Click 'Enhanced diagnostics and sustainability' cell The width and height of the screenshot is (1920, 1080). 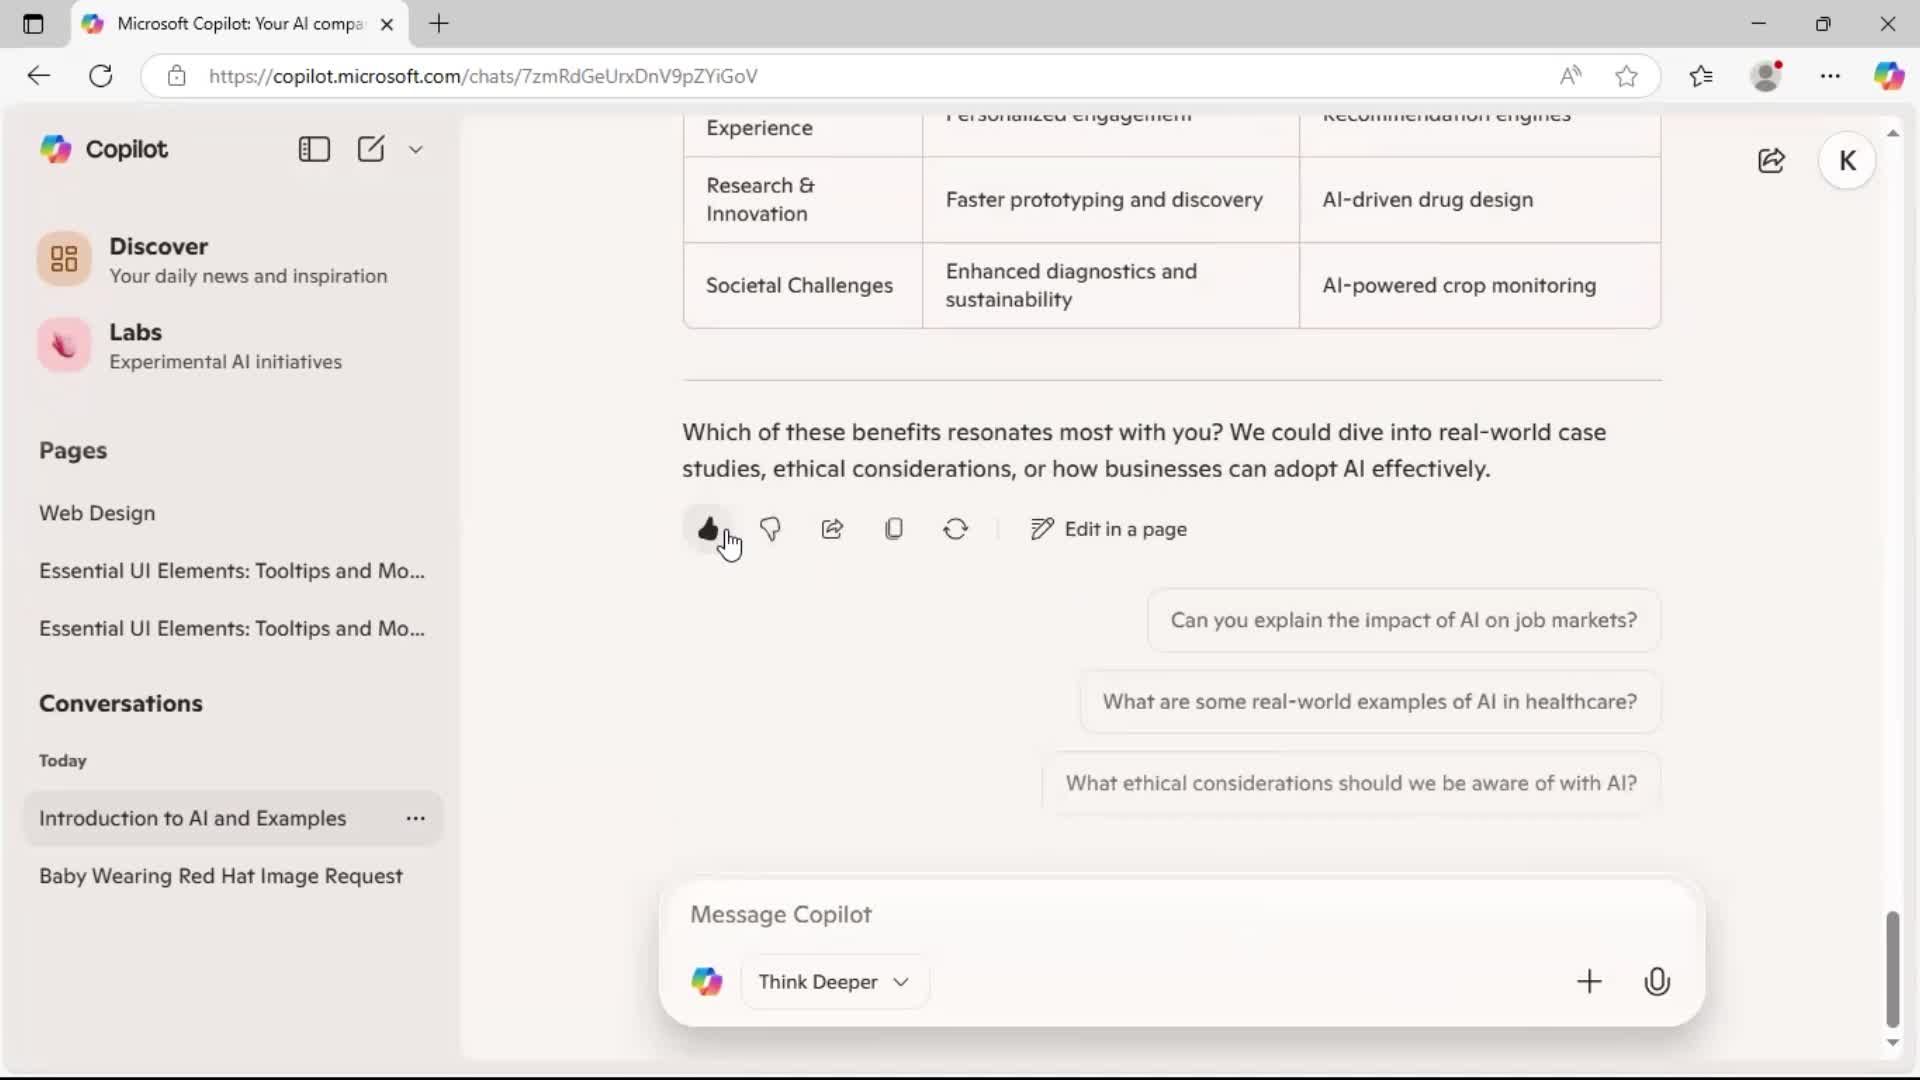[1110, 286]
